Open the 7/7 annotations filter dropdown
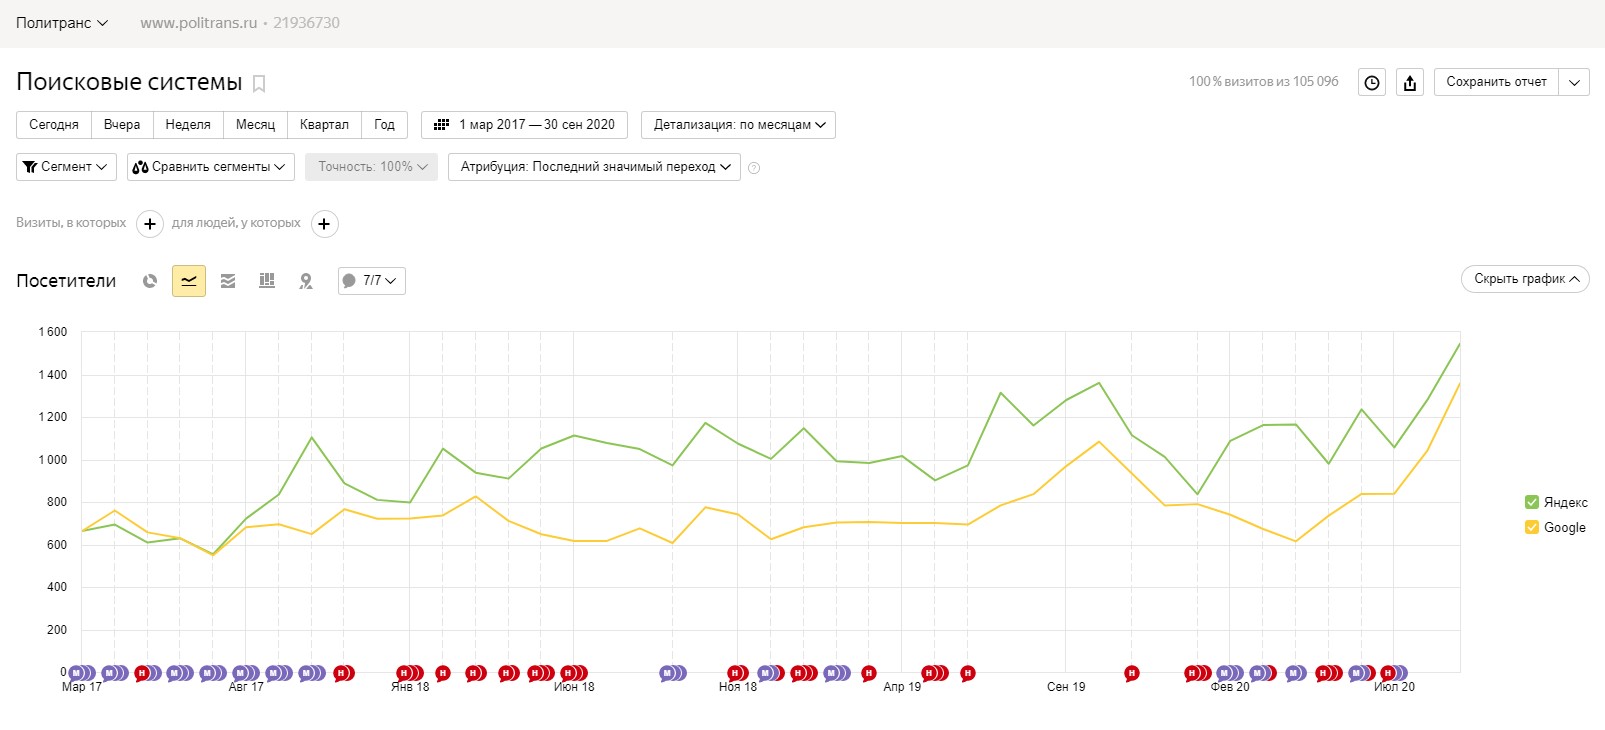 click(x=372, y=281)
